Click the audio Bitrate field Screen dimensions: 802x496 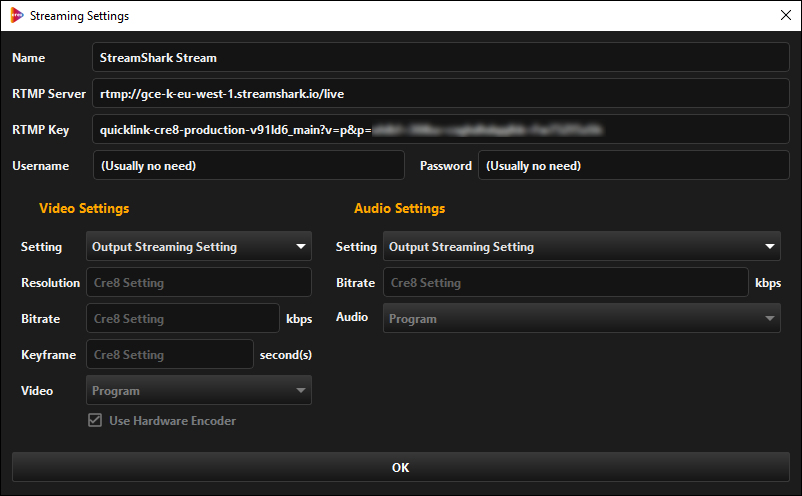coord(565,282)
